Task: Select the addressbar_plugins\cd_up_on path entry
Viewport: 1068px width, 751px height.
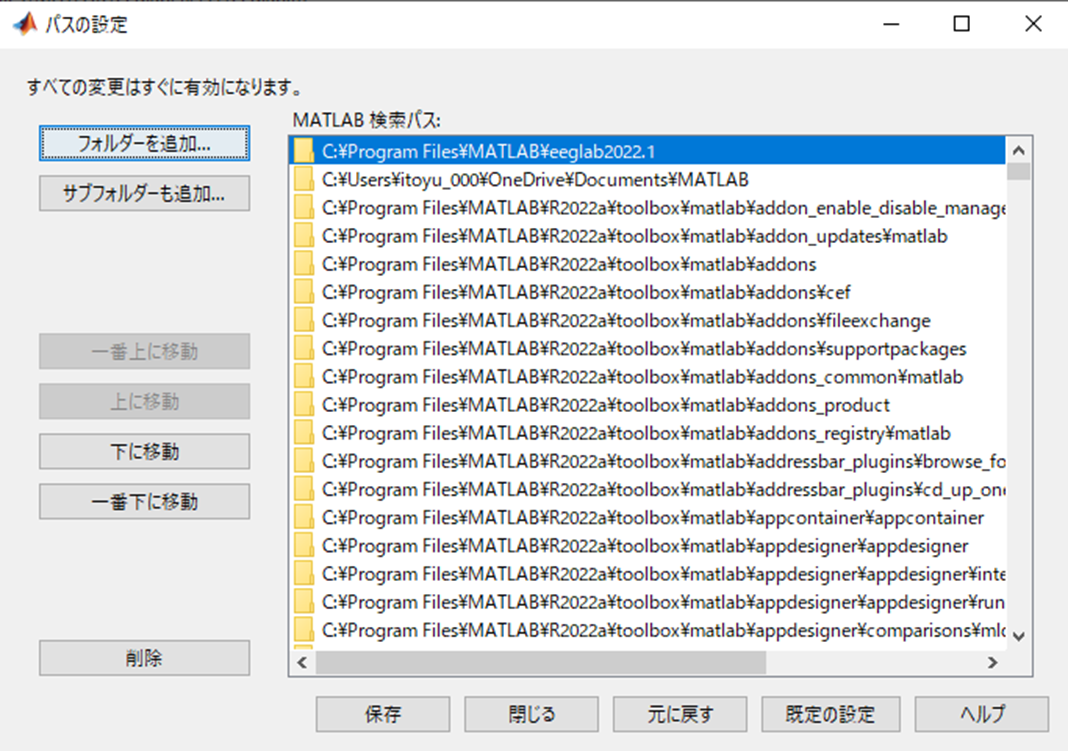Action: coord(648,490)
